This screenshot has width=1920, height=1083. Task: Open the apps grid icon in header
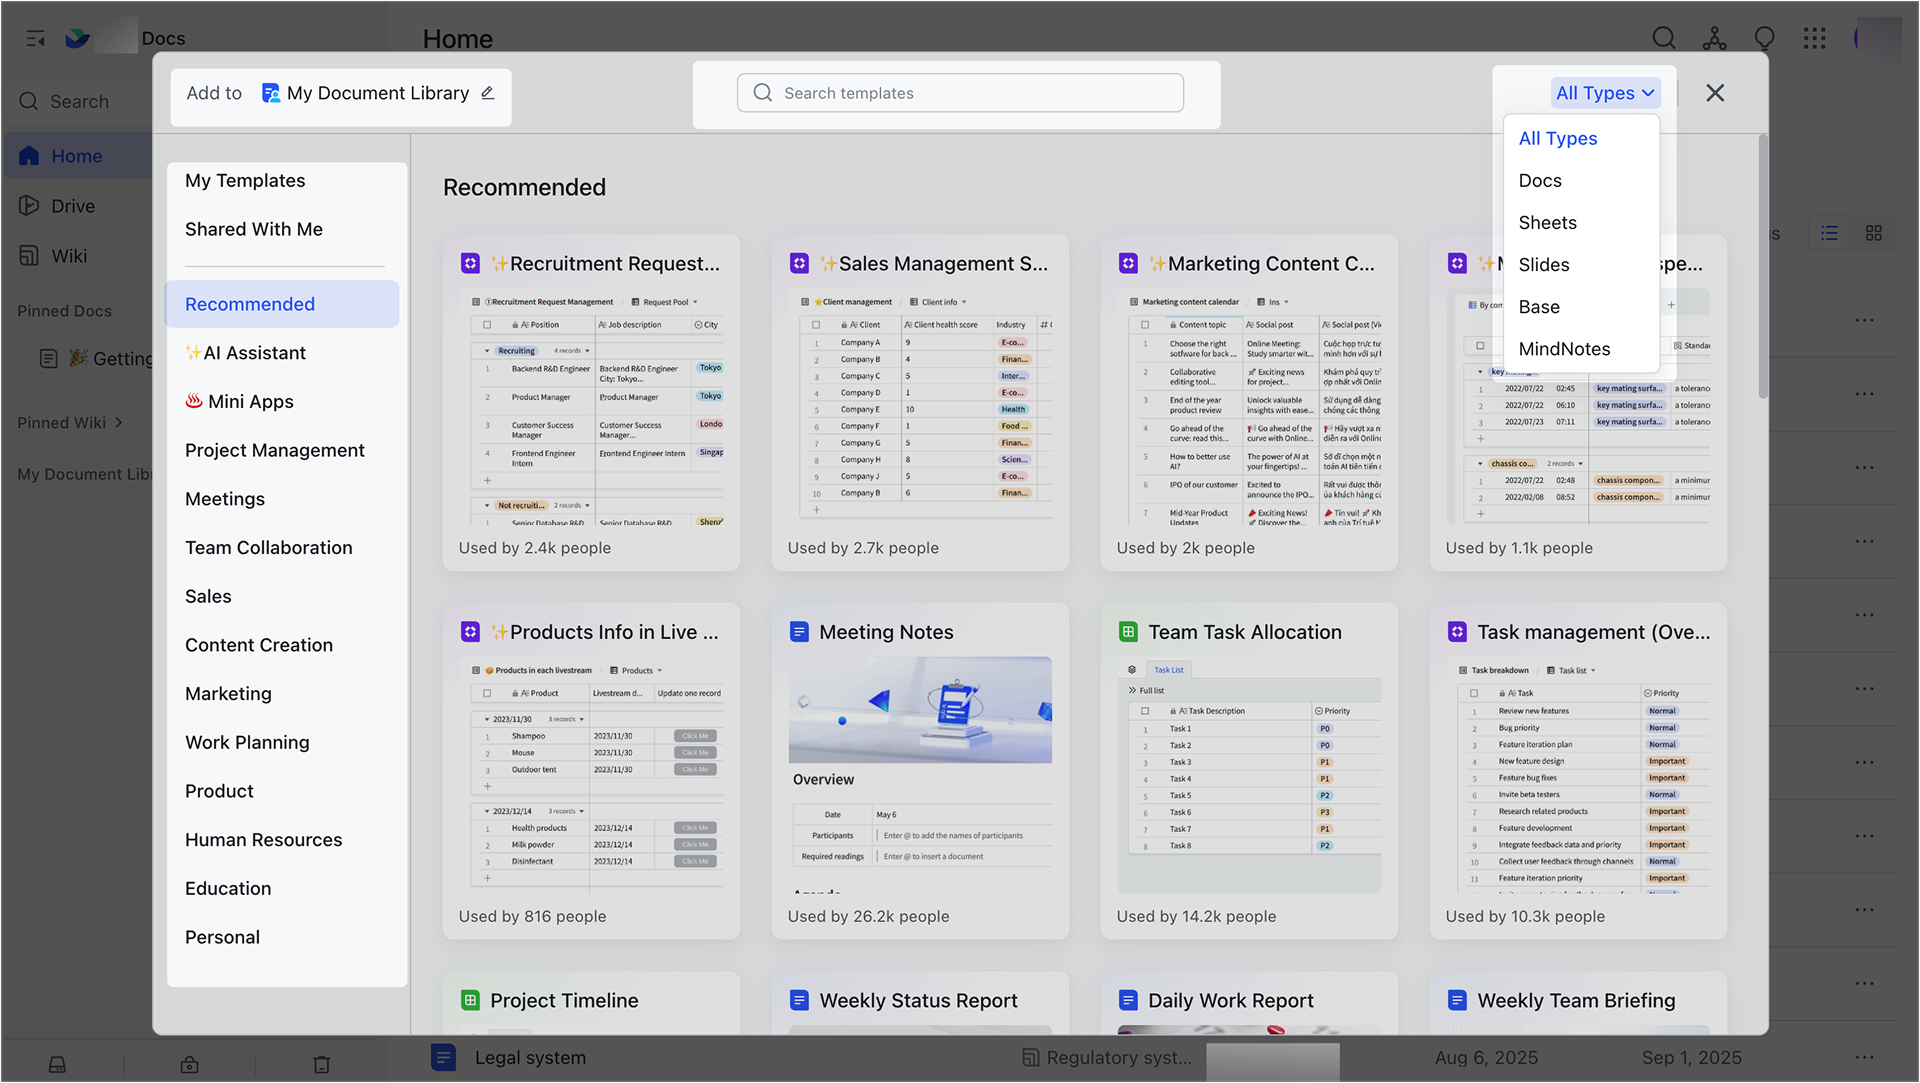[x=1814, y=38]
